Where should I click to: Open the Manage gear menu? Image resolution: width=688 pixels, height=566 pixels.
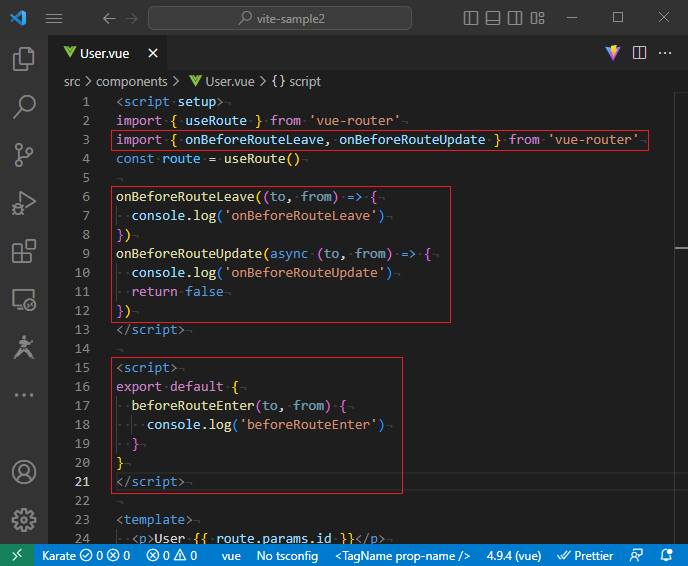click(x=24, y=520)
